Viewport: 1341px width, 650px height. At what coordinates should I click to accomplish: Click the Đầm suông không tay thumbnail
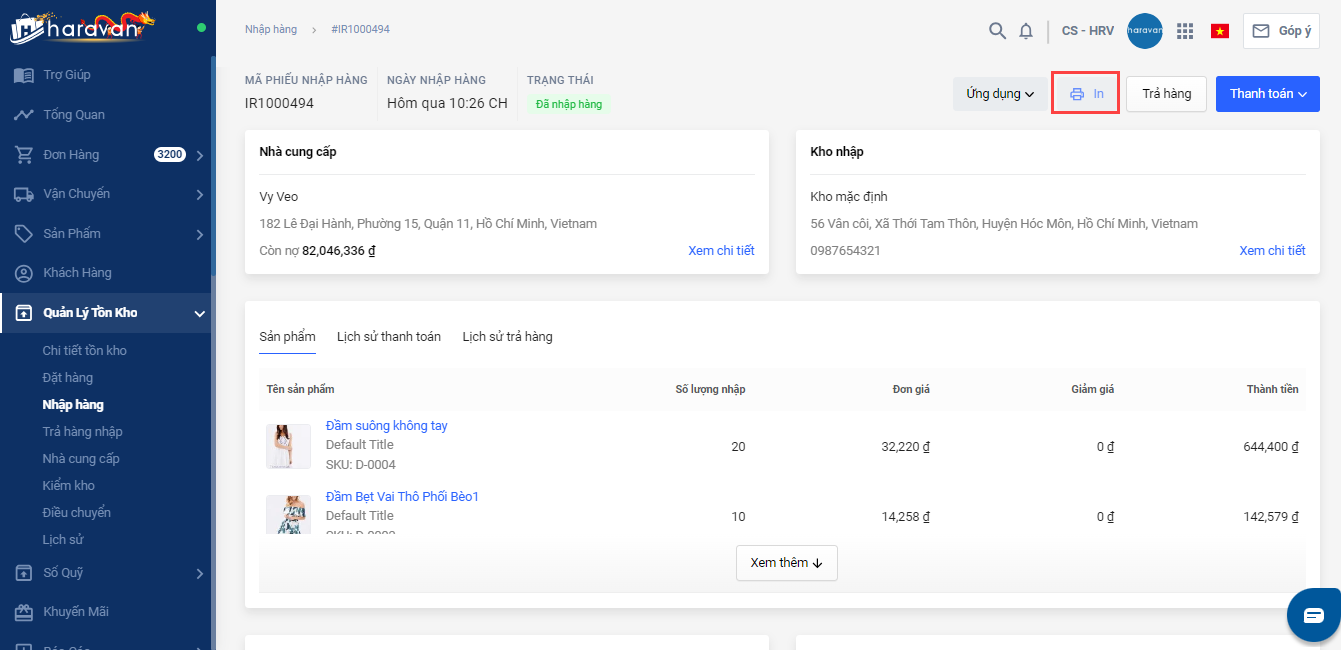[x=288, y=446]
